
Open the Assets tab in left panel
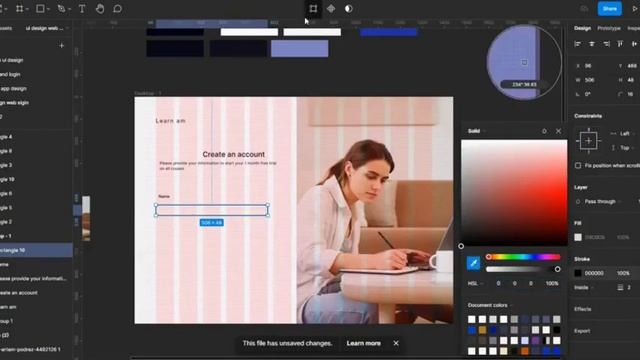(x=6, y=28)
